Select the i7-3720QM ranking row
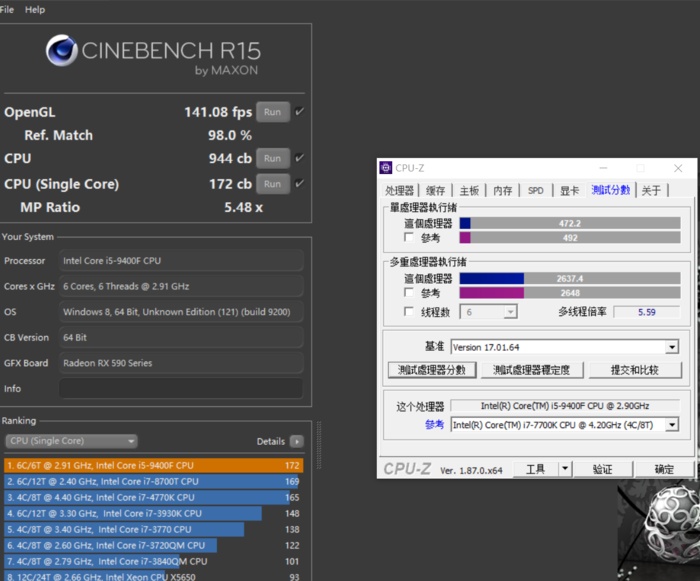 tap(154, 545)
